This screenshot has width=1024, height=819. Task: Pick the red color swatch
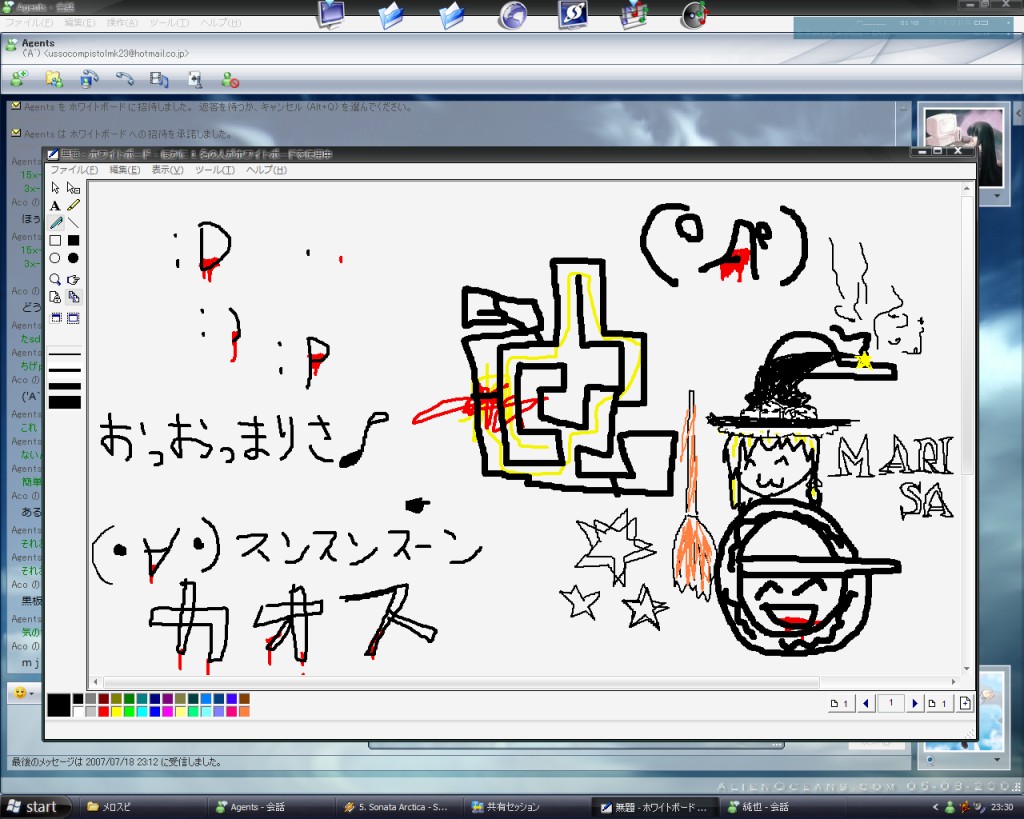pyautogui.click(x=103, y=711)
